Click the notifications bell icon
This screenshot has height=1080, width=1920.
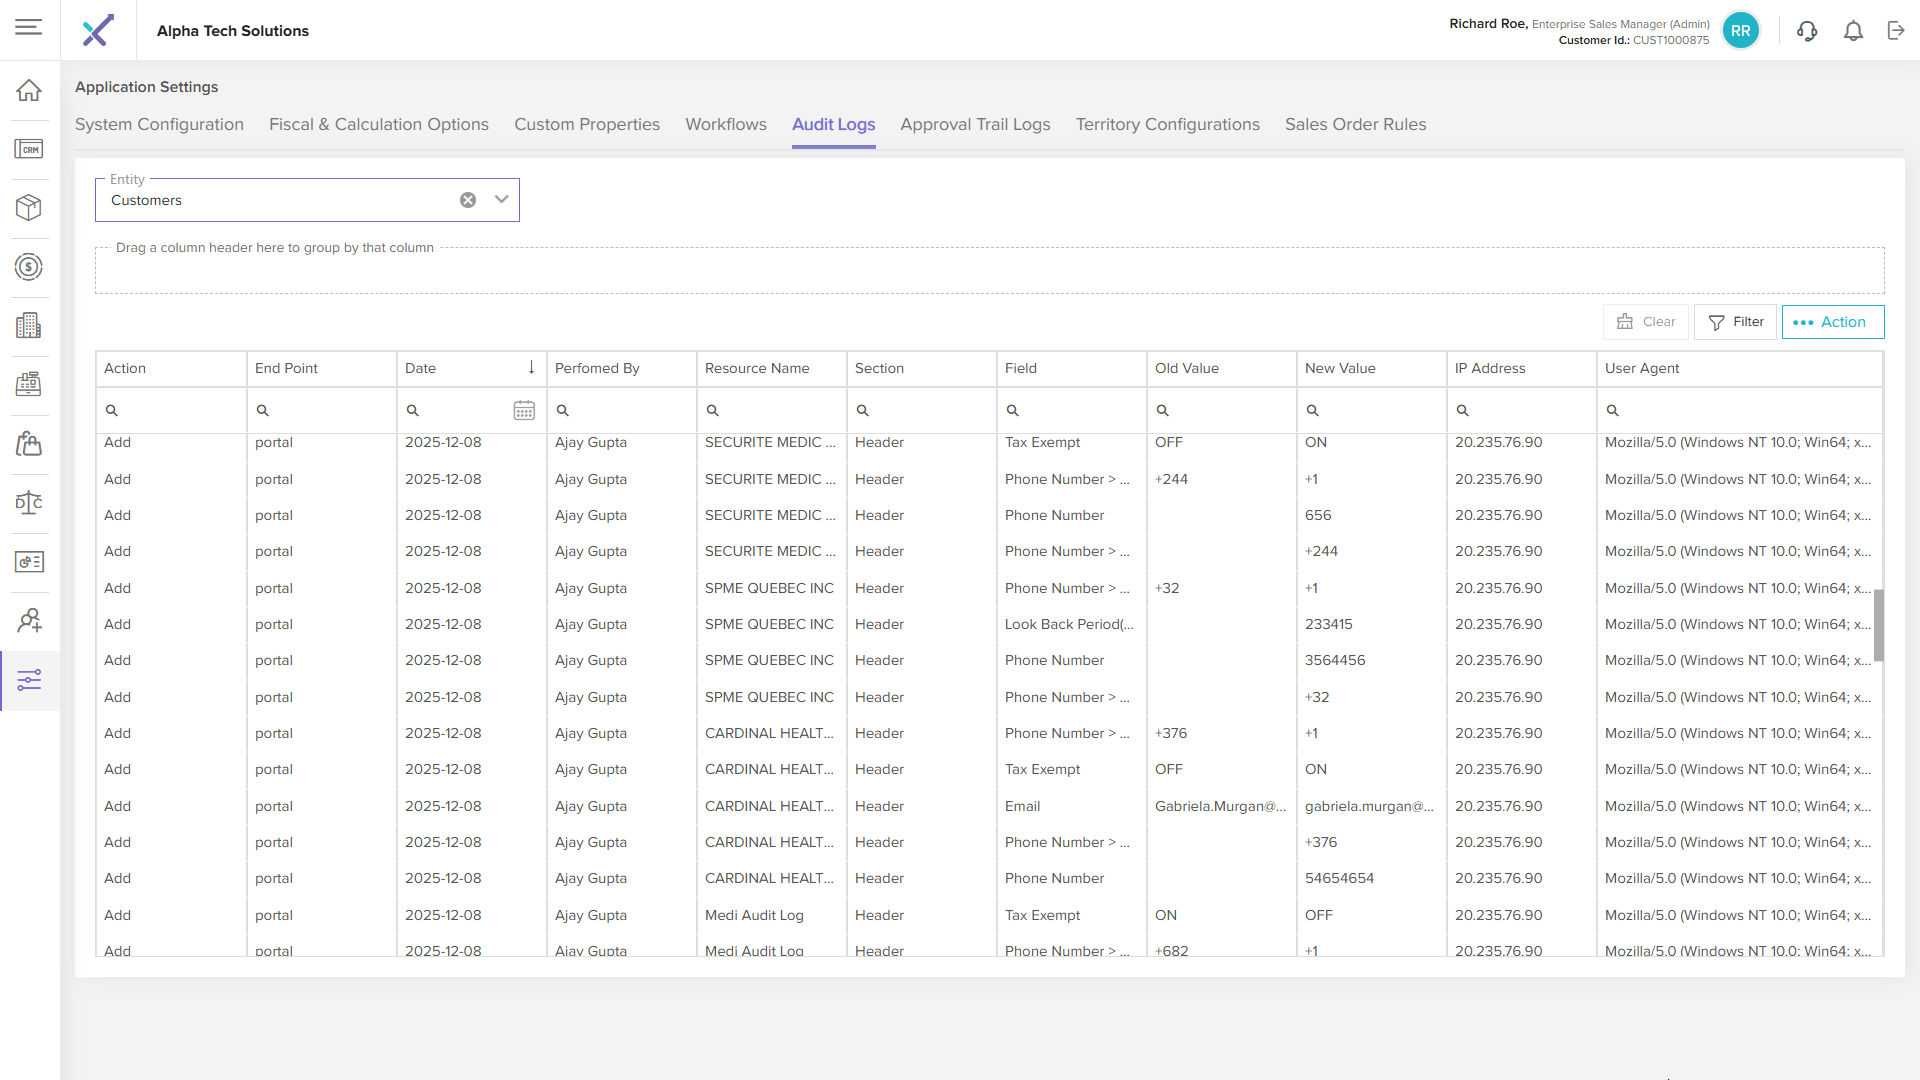pyautogui.click(x=1853, y=31)
